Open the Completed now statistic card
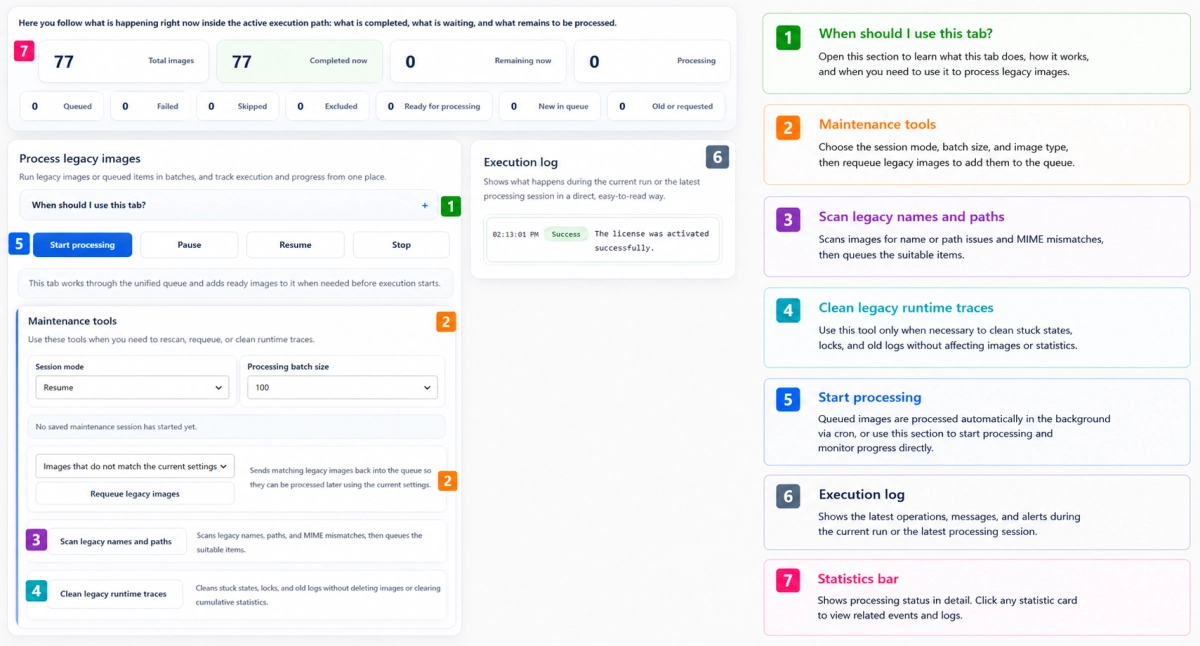Image resolution: width=1200 pixels, height=646 pixels. [299, 61]
